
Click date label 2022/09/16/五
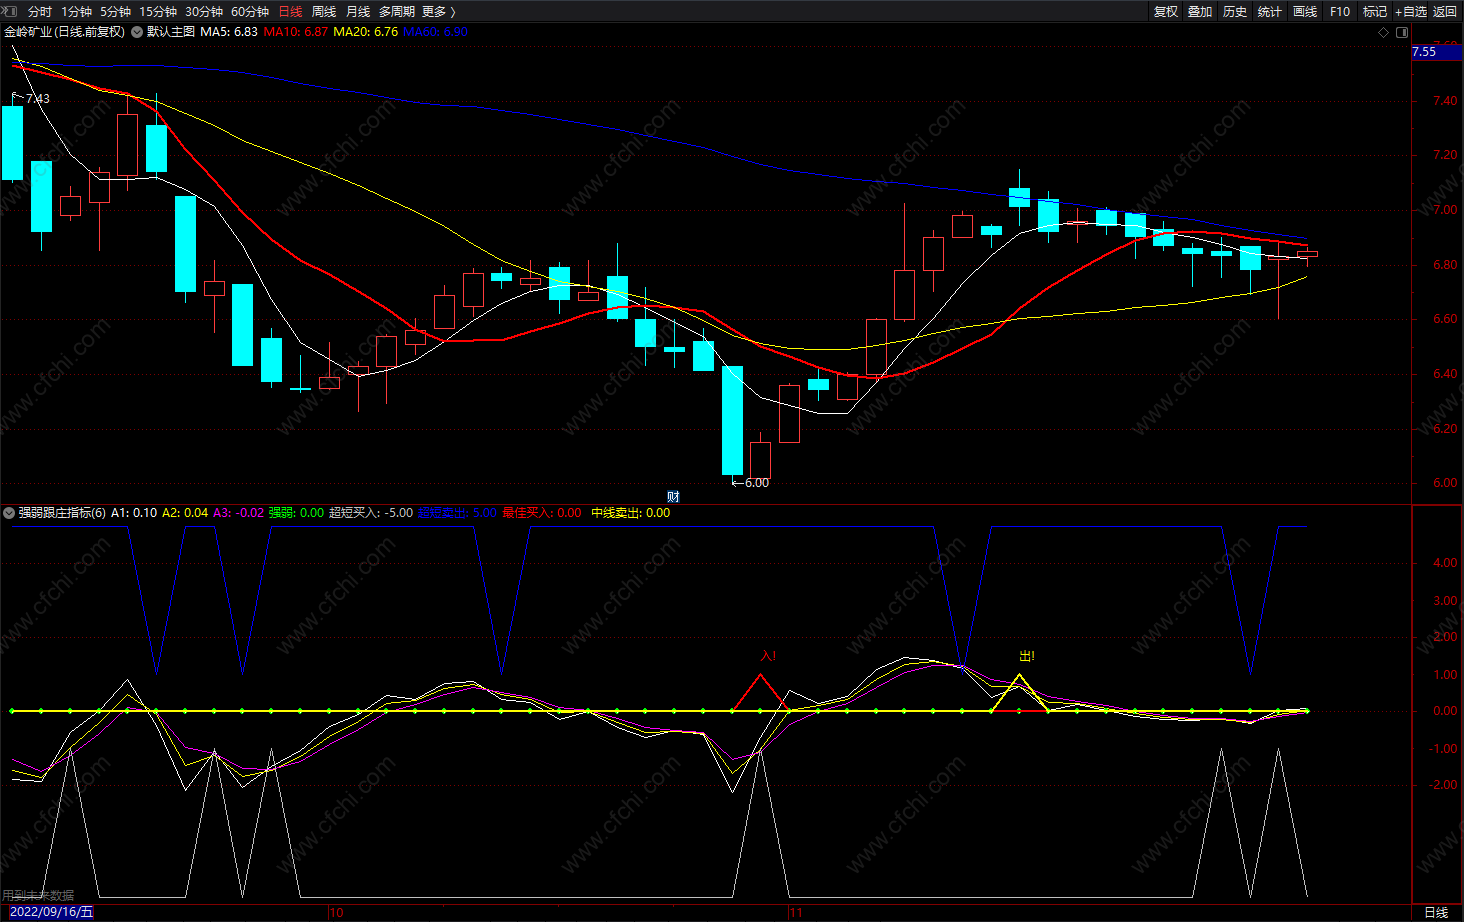pos(52,912)
